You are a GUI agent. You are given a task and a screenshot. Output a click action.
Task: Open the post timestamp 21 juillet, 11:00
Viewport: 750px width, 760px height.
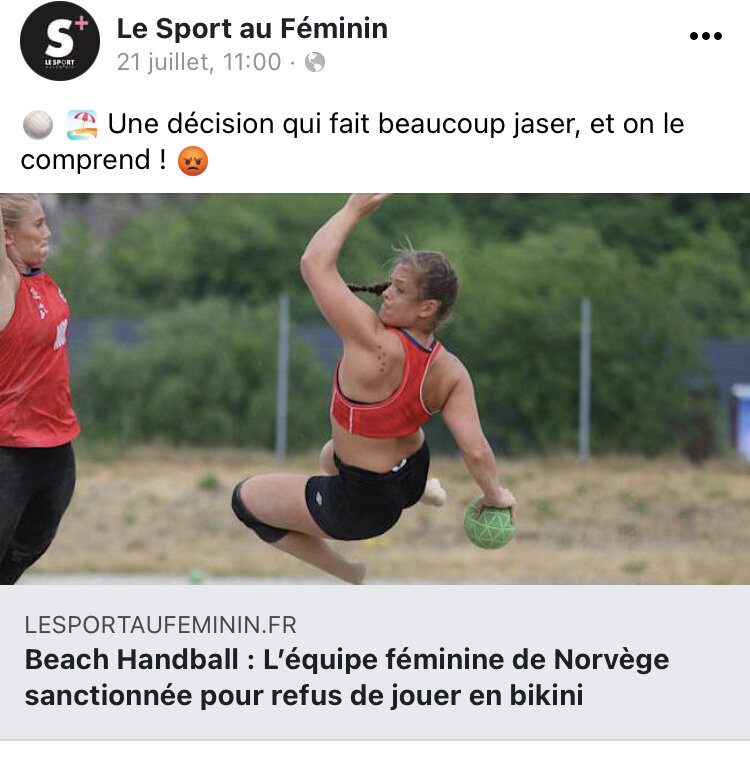199,62
